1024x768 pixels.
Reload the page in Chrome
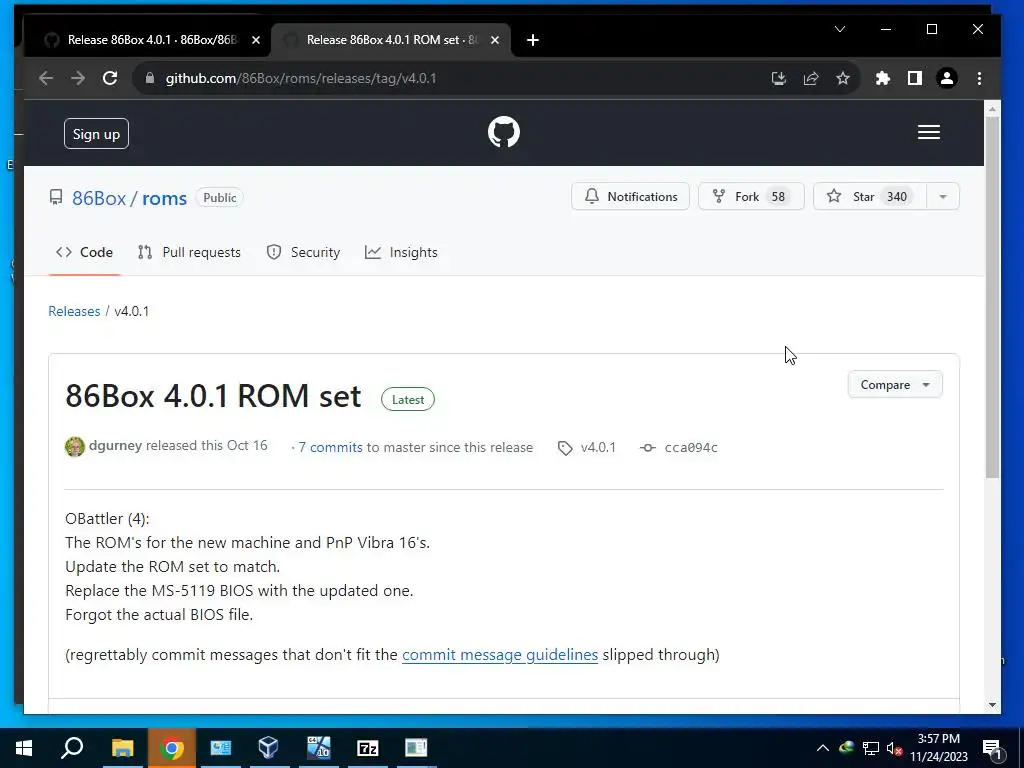point(110,78)
